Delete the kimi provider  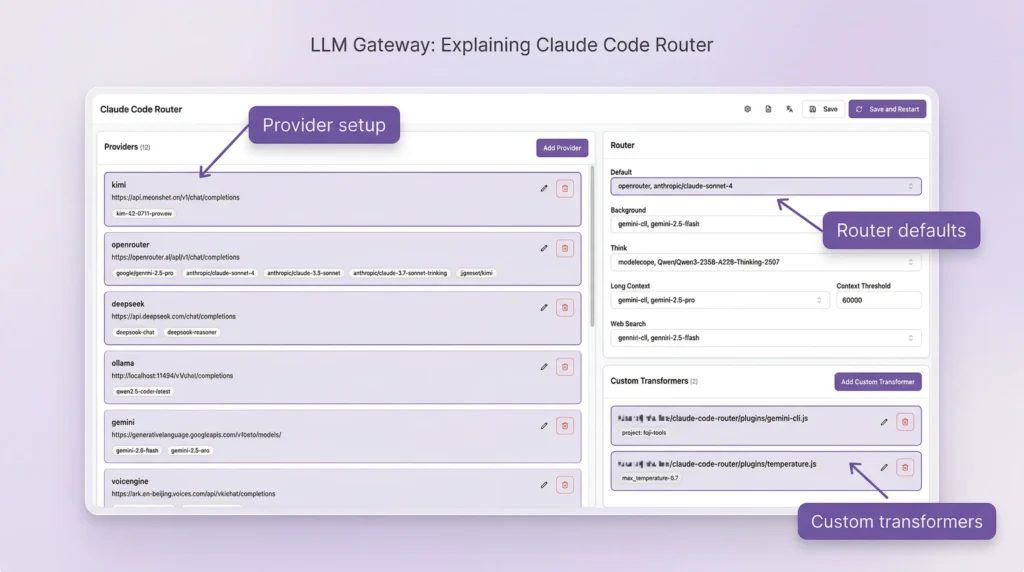[565, 189]
